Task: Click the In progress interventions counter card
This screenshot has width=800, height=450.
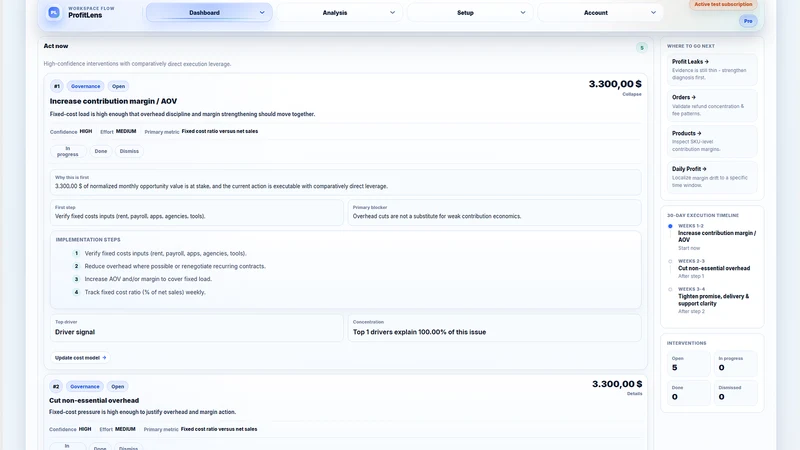Action: click(x=735, y=364)
